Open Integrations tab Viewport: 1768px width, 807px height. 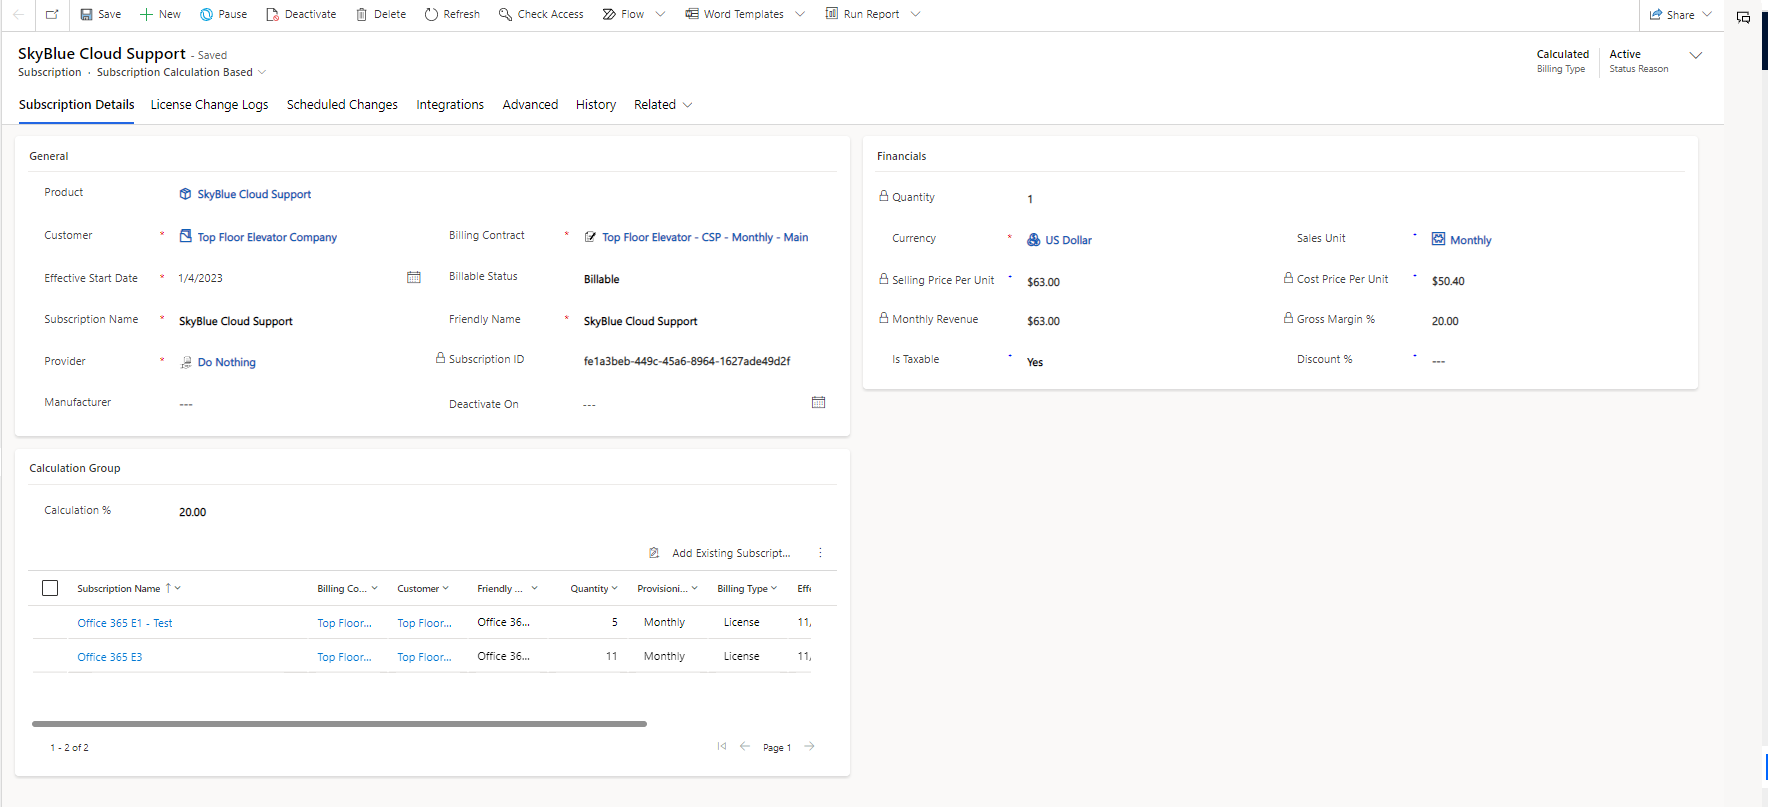(x=450, y=105)
